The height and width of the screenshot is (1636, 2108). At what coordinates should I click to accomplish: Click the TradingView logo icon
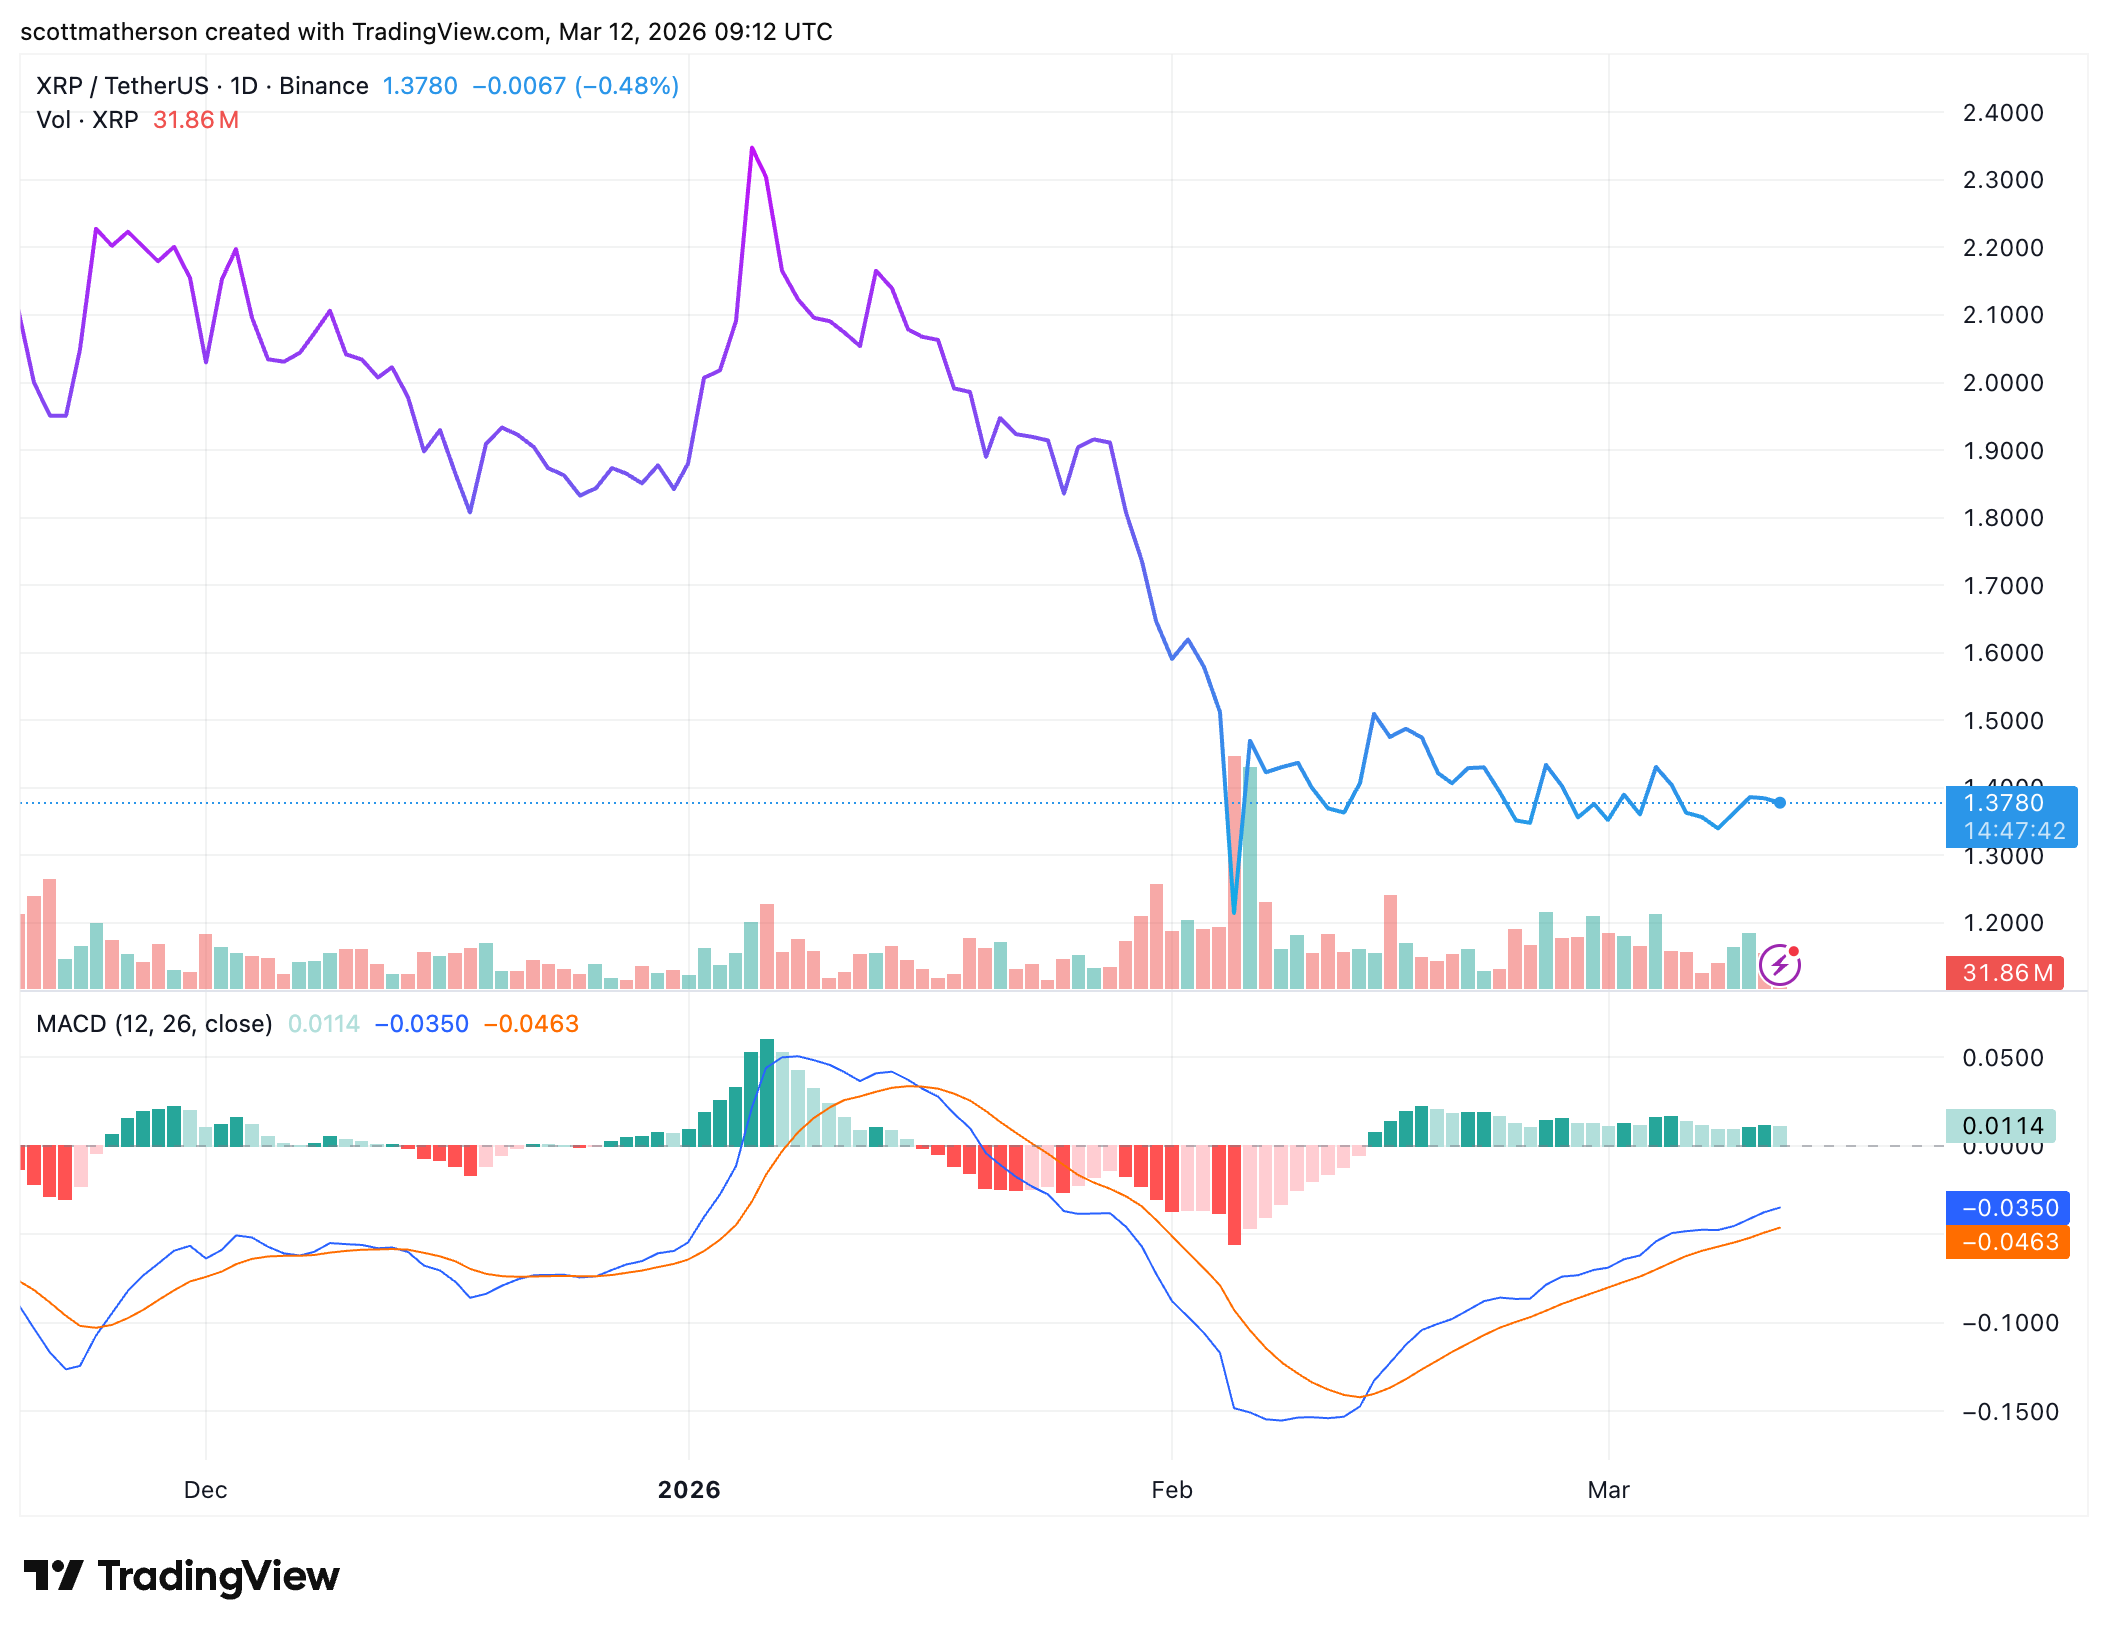click(53, 1576)
